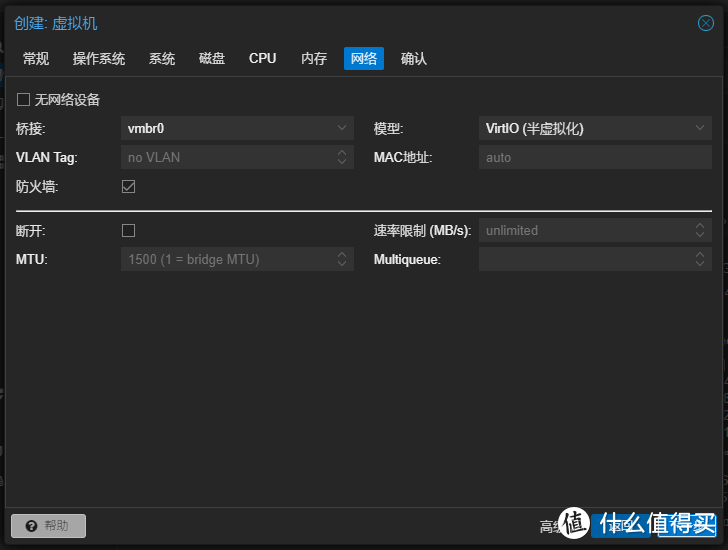Viewport: 728px width, 550px height.
Task: Go to the 系统 tab
Action: coord(162,59)
